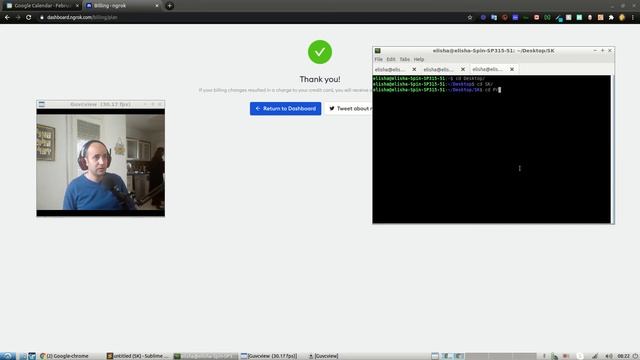640x360 pixels.
Task: Click the volume icon in system tray
Action: click(609, 356)
